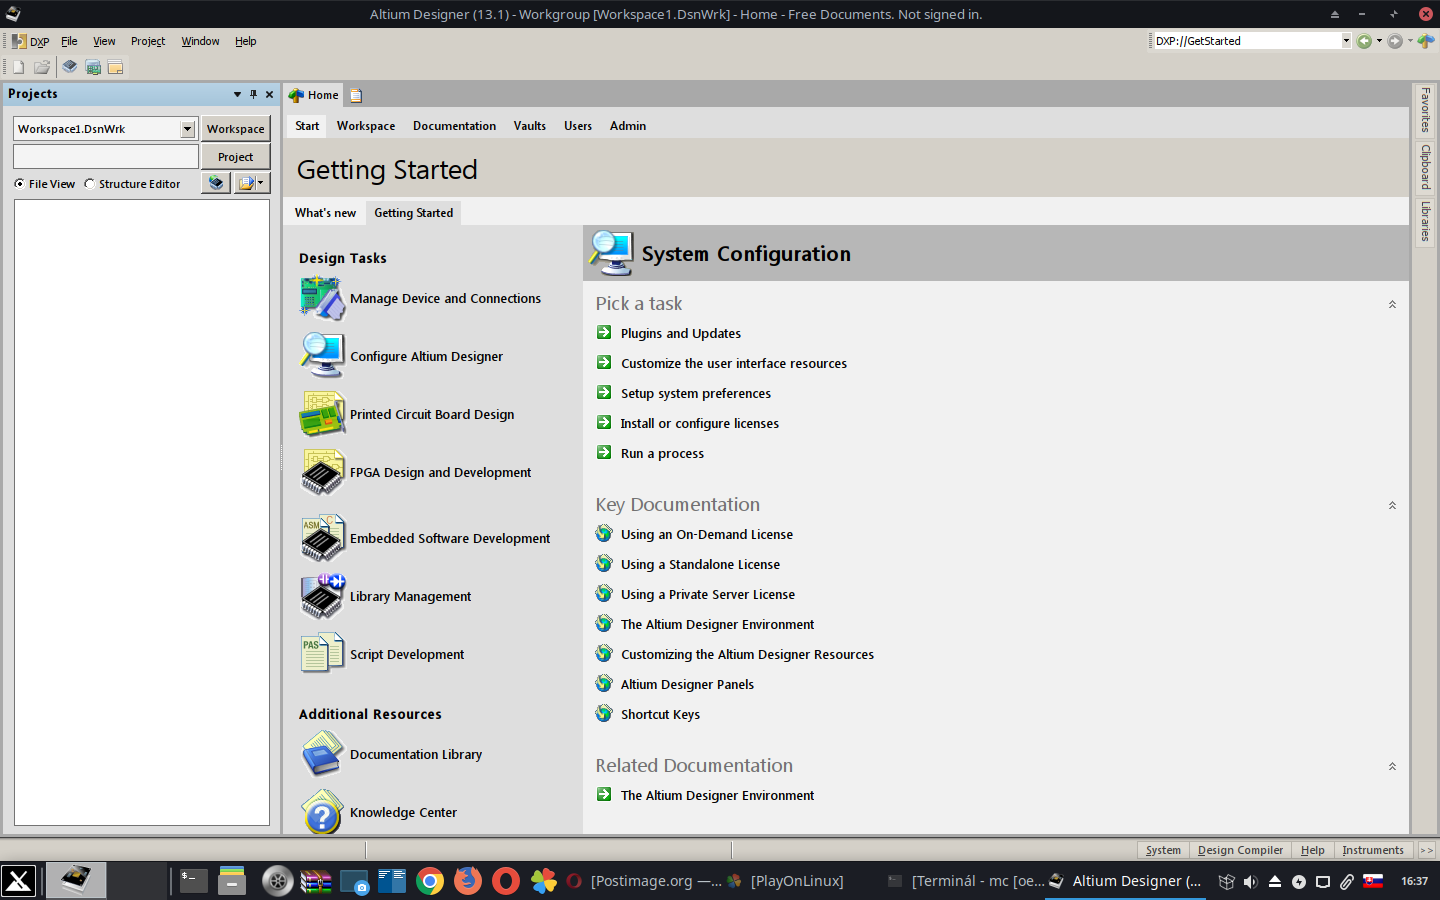Open the View menu

[104, 41]
